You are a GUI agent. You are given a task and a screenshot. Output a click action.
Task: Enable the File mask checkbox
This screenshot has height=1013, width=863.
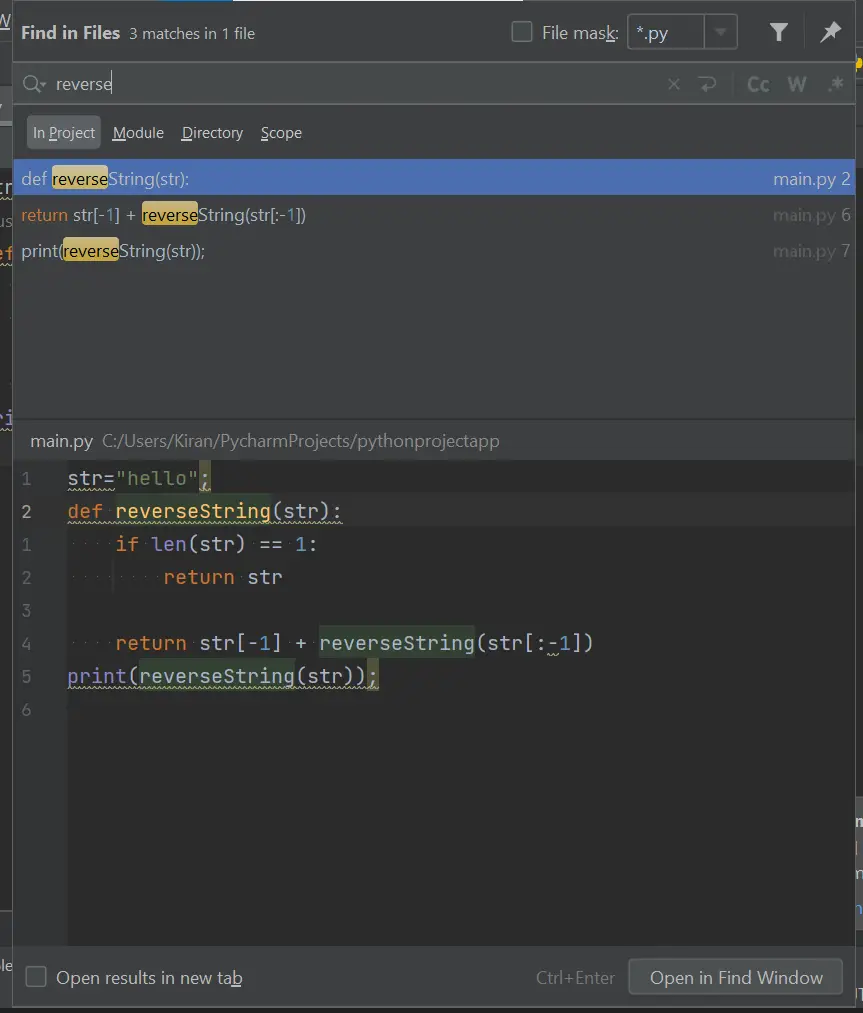click(x=522, y=32)
